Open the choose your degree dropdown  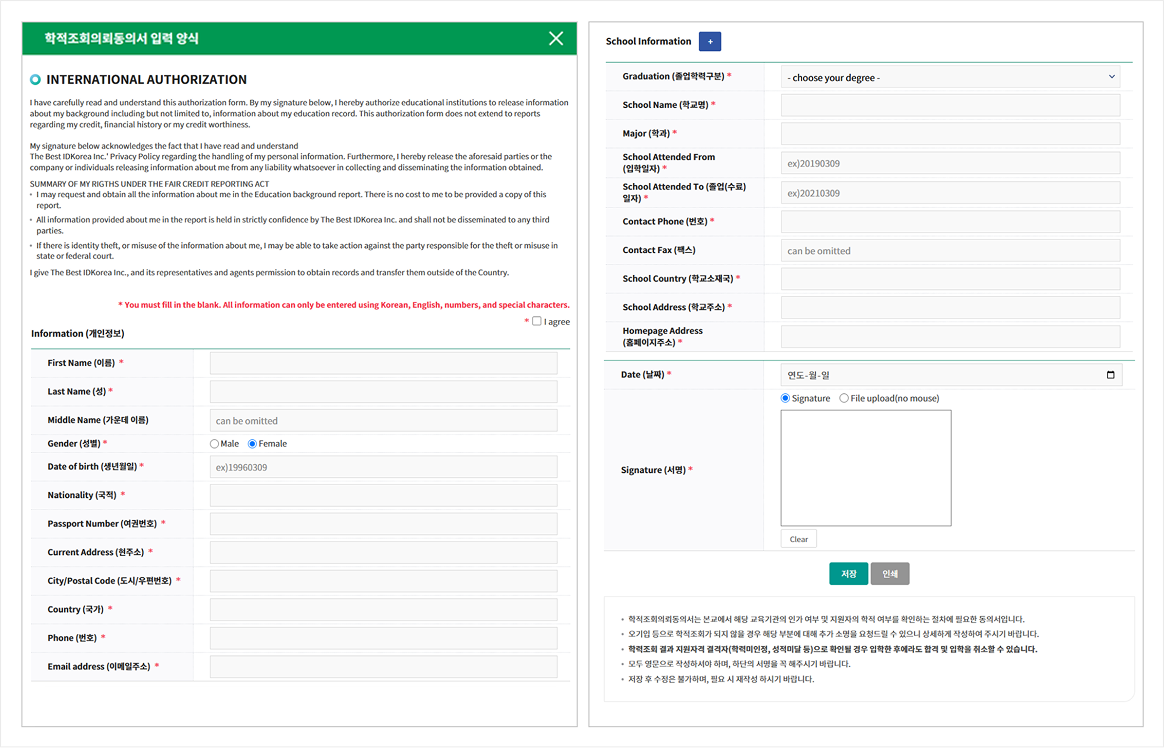point(950,77)
